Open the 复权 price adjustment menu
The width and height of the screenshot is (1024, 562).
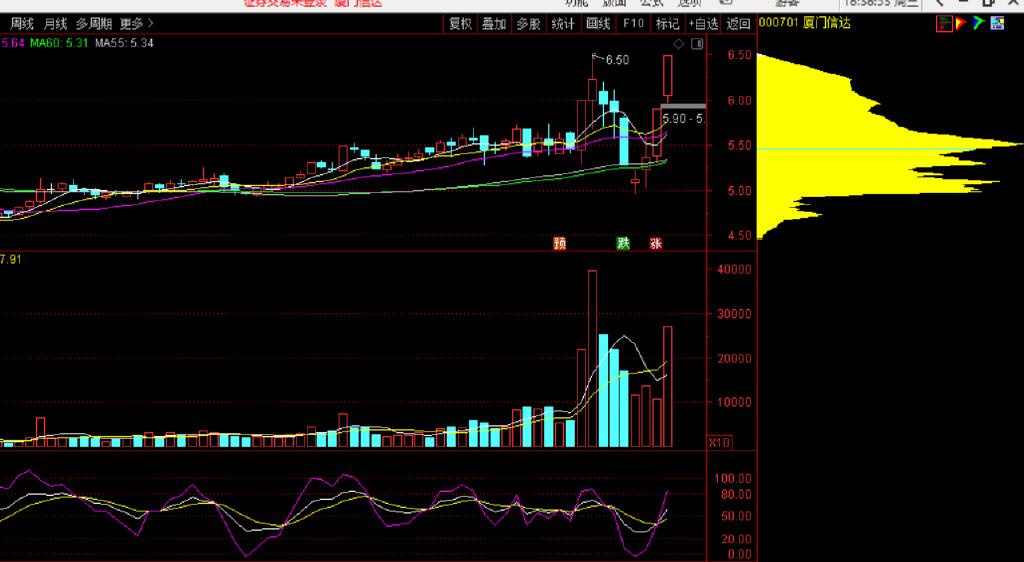(460, 24)
